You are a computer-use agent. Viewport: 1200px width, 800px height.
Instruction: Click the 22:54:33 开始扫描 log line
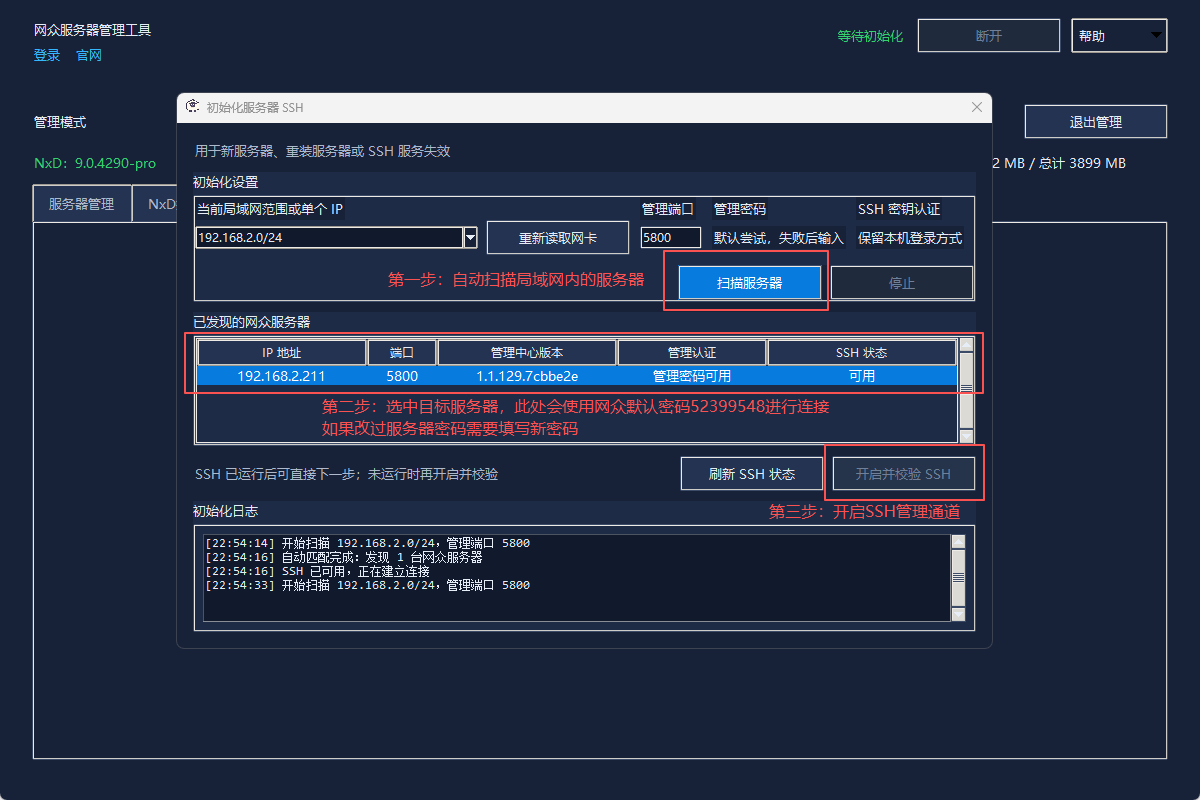(x=367, y=585)
